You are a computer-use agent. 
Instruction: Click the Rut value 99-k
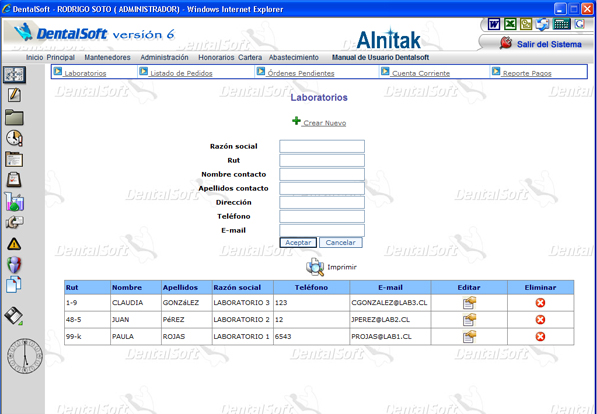(73, 337)
